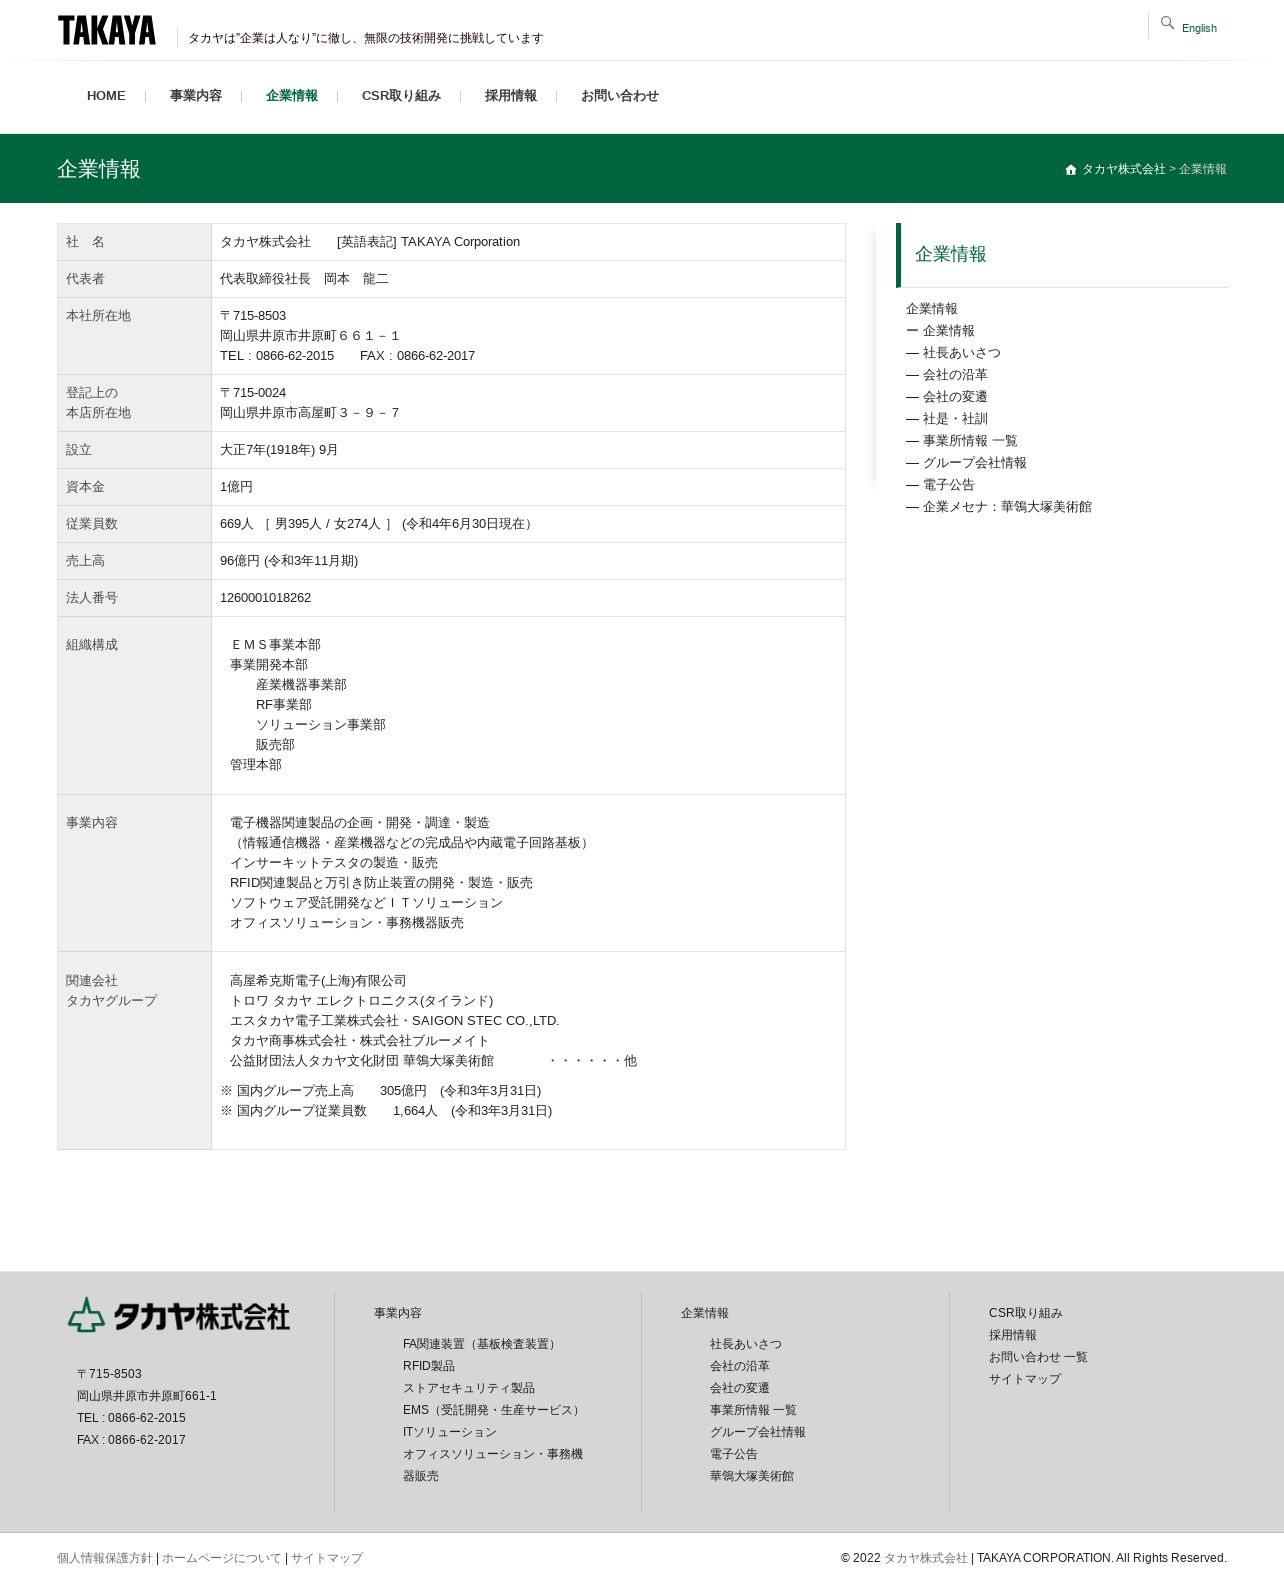Click sidebar top-level 企業情報 link
Image resolution: width=1284 pixels, height=1584 pixels.
coord(932,309)
